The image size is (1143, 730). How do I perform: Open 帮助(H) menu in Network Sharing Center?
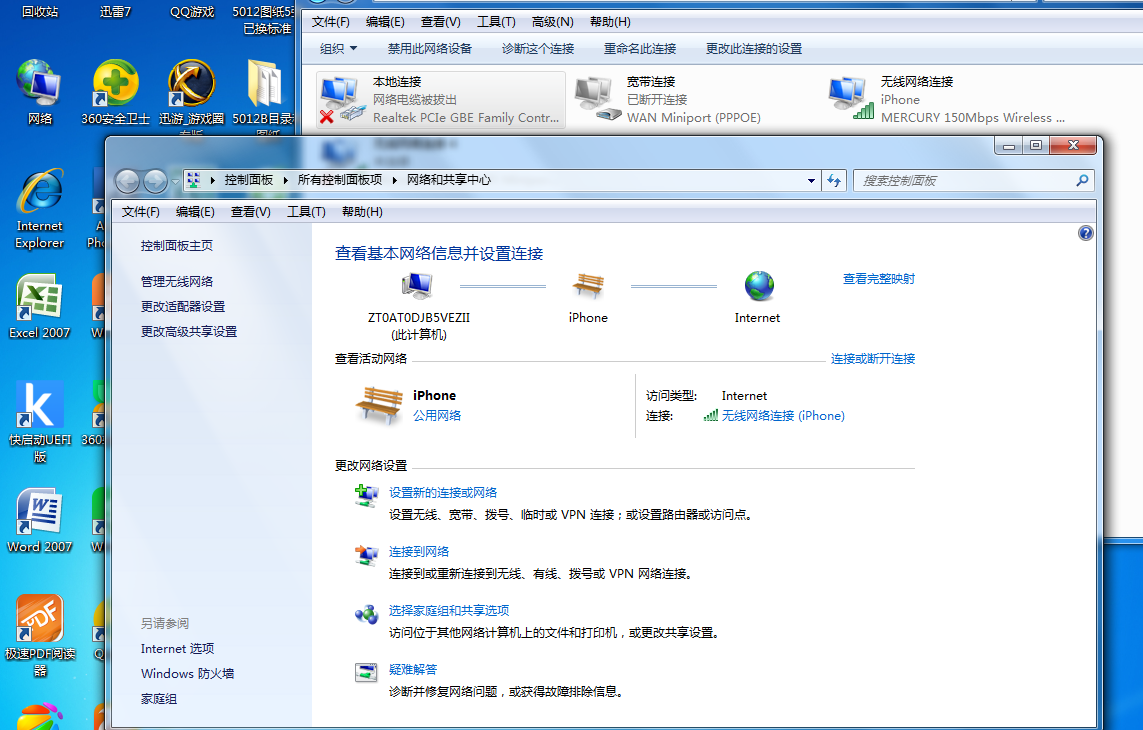[x=362, y=211]
